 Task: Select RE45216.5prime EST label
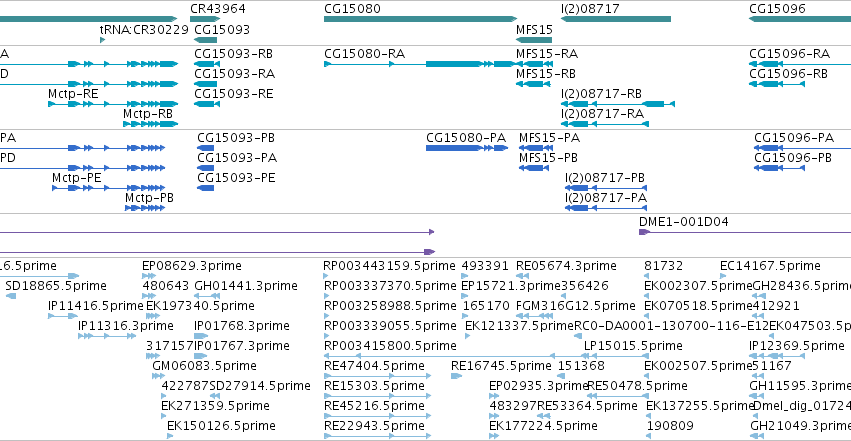(x=374, y=406)
